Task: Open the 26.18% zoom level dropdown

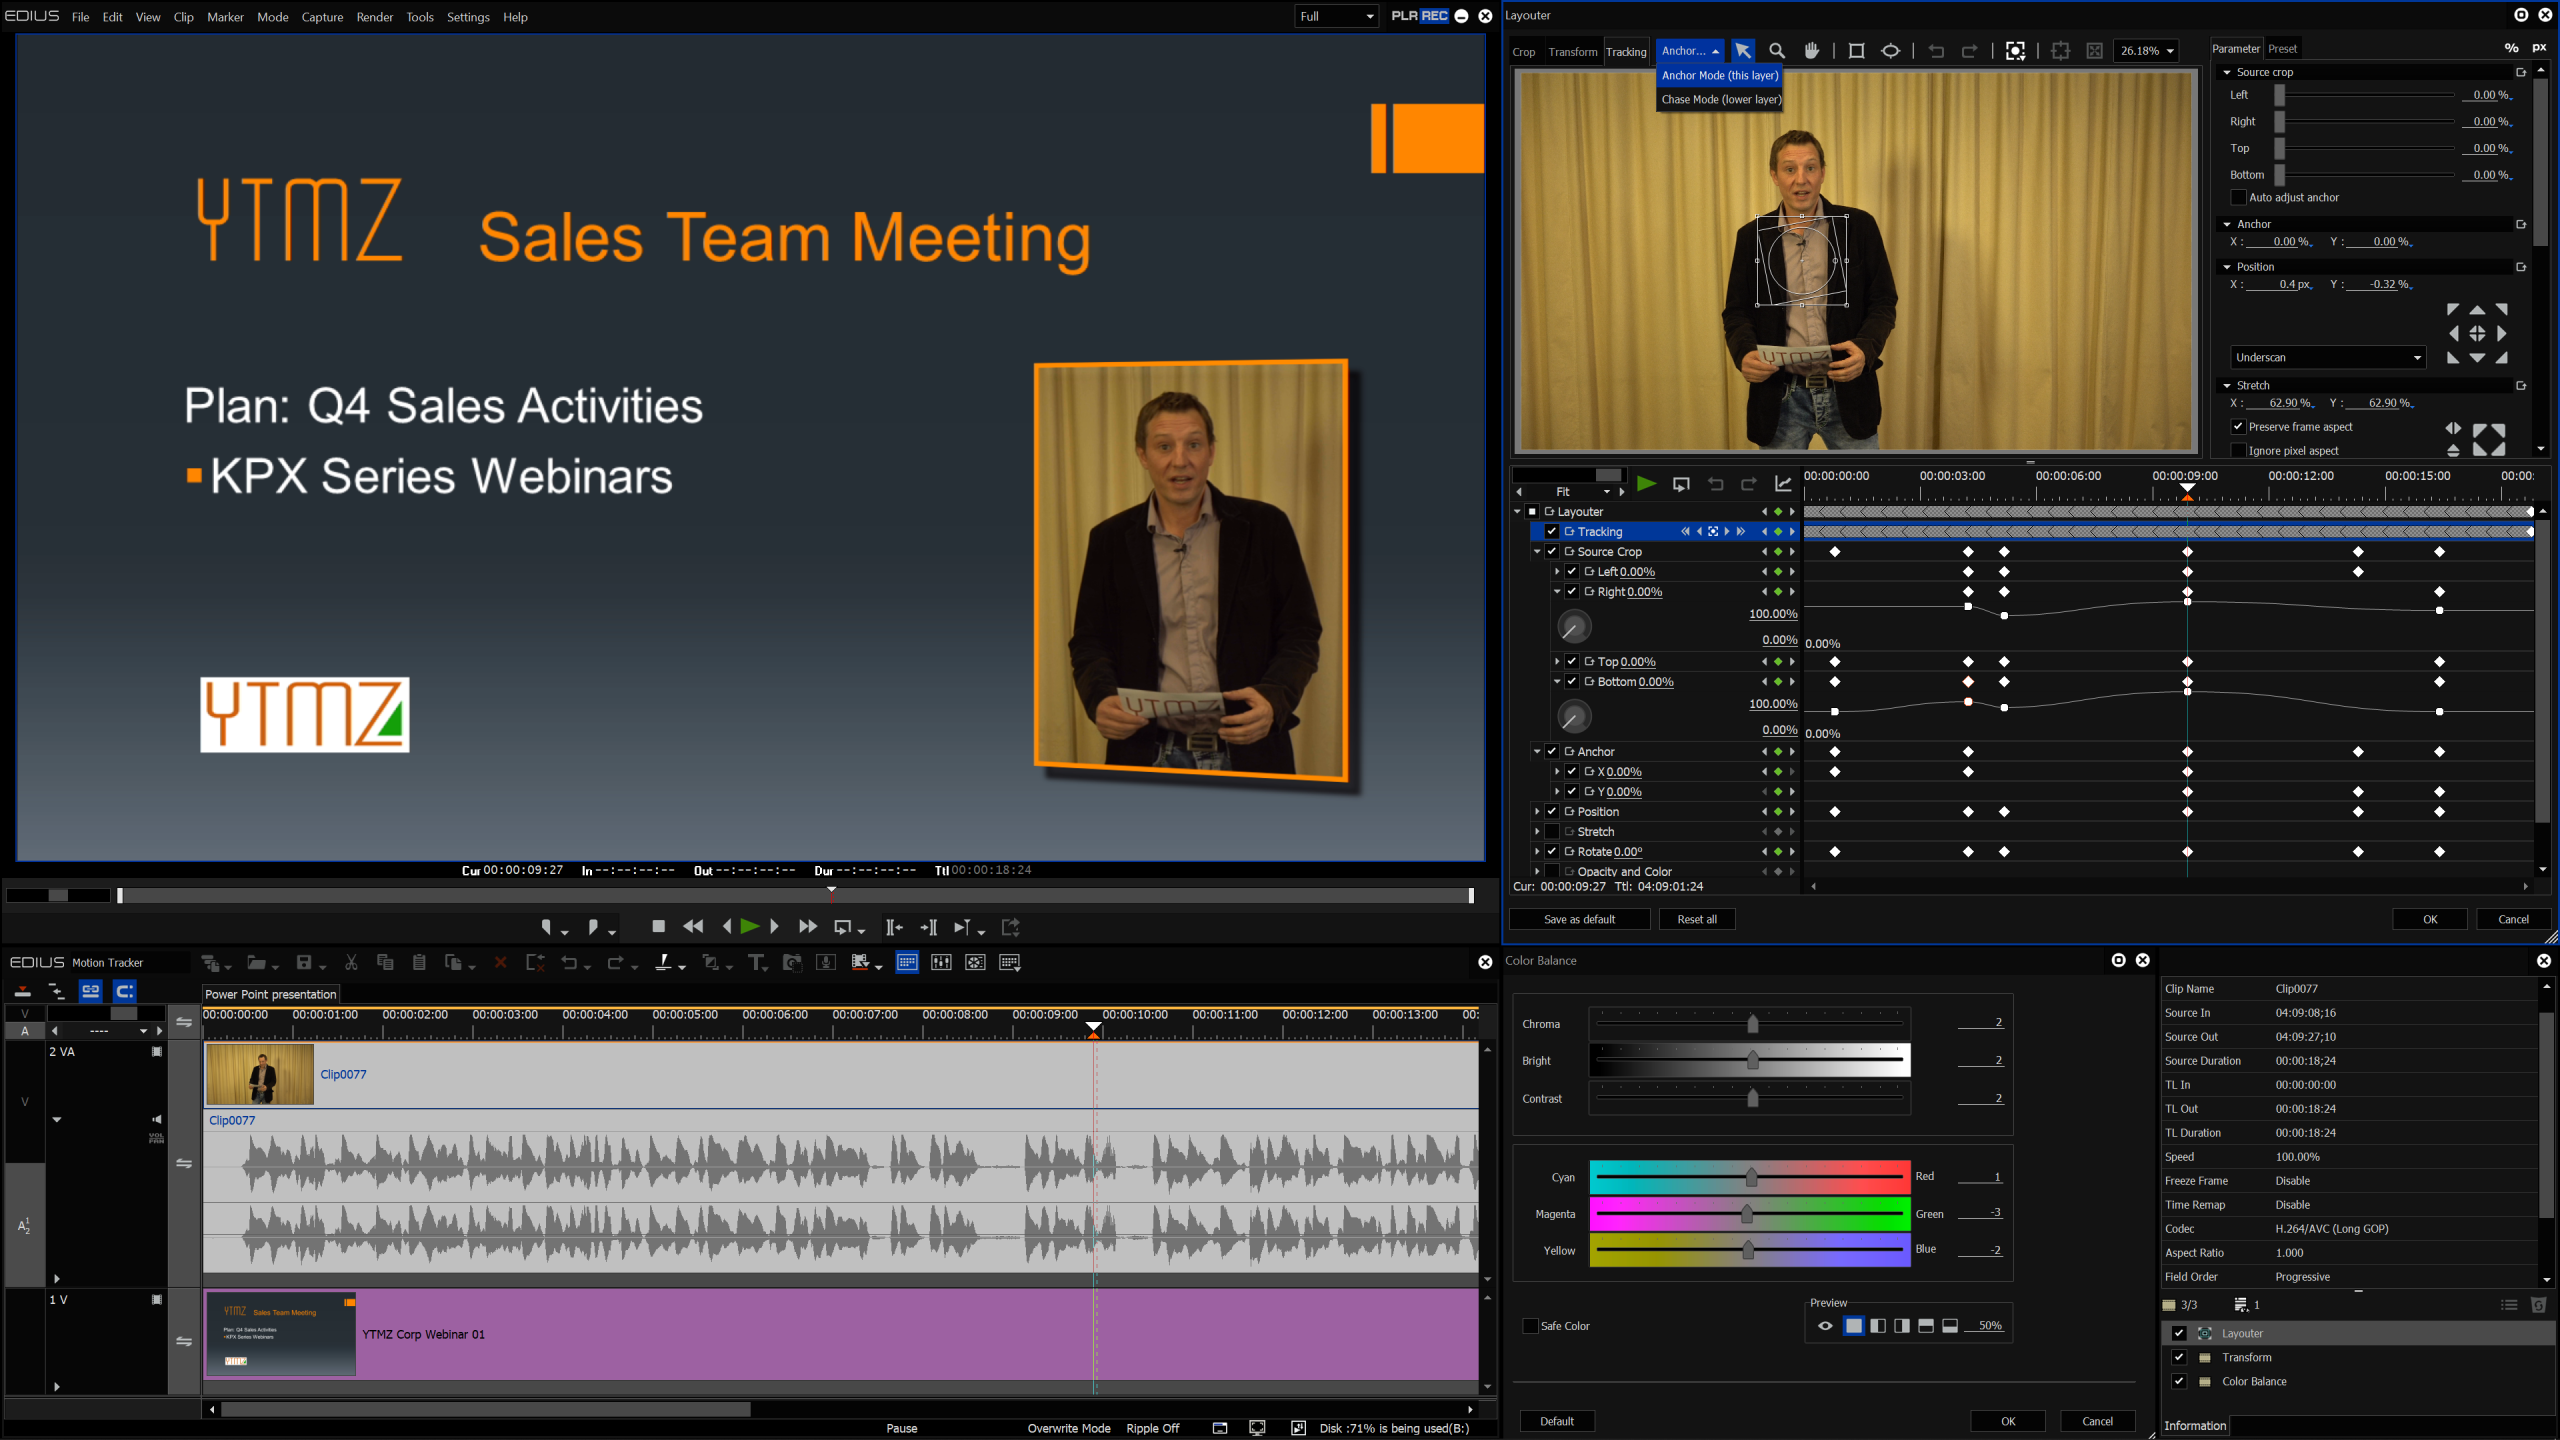Action: pyautogui.click(x=2146, y=51)
